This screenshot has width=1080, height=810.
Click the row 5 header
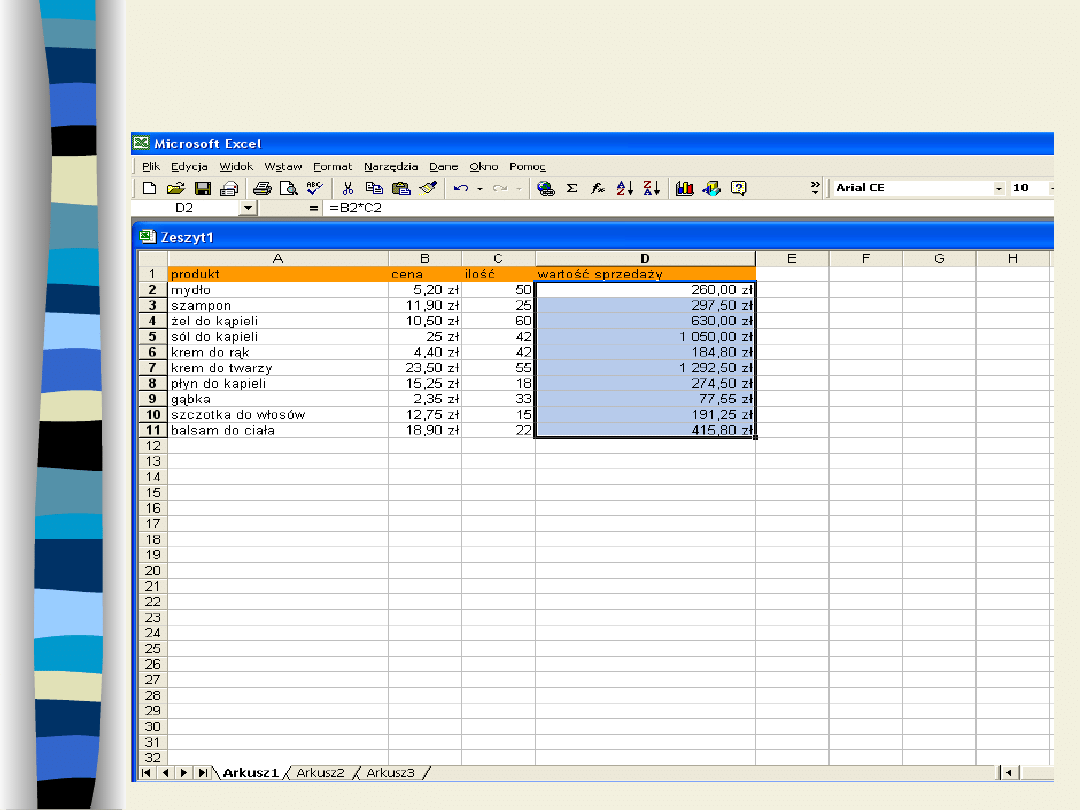tap(152, 337)
